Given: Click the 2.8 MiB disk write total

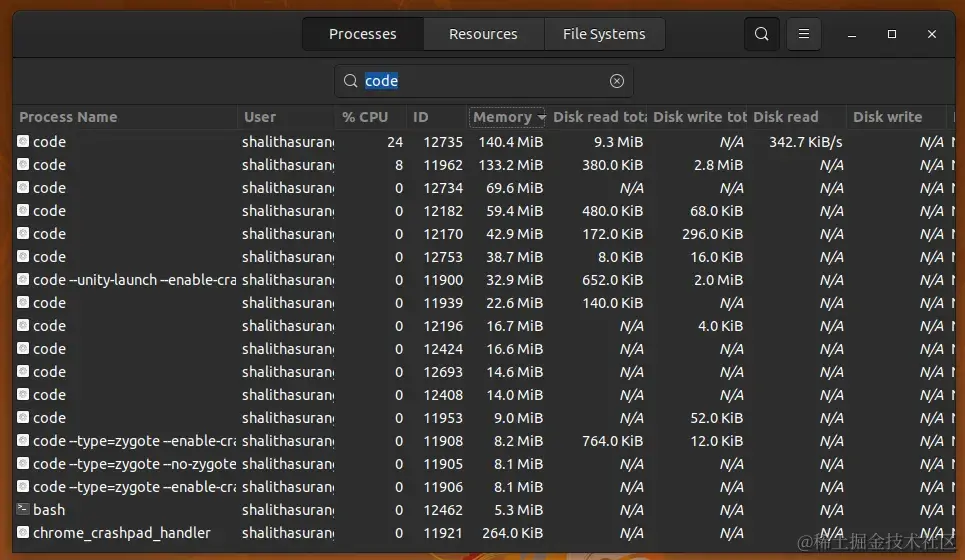Looking at the screenshot, I should (718, 165).
